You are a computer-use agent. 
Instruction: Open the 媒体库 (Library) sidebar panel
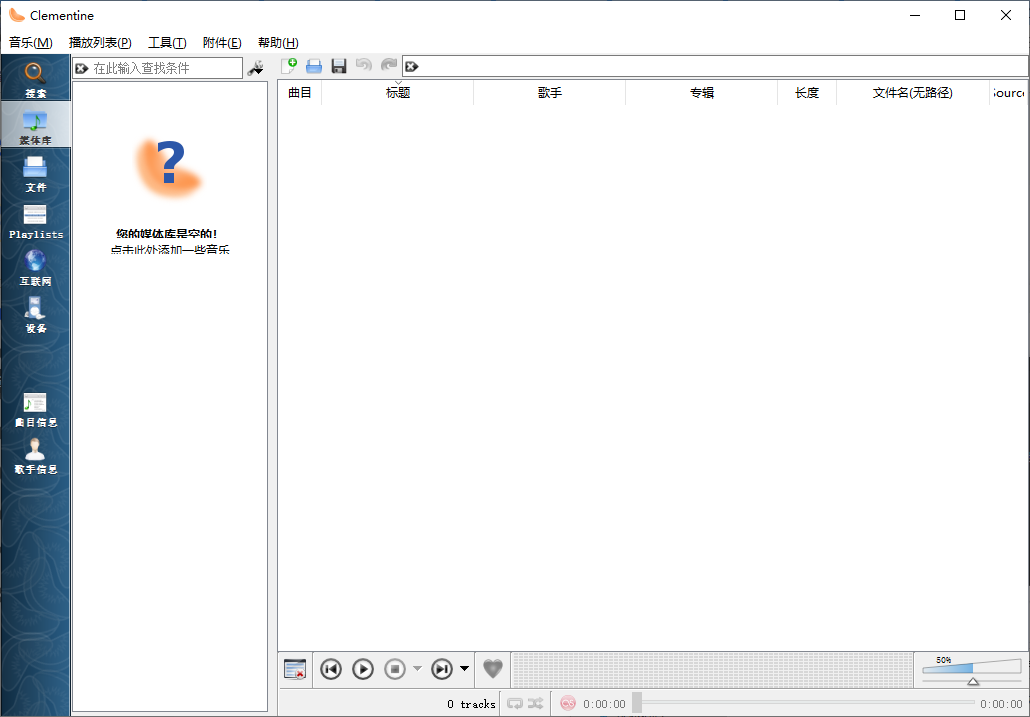click(35, 124)
